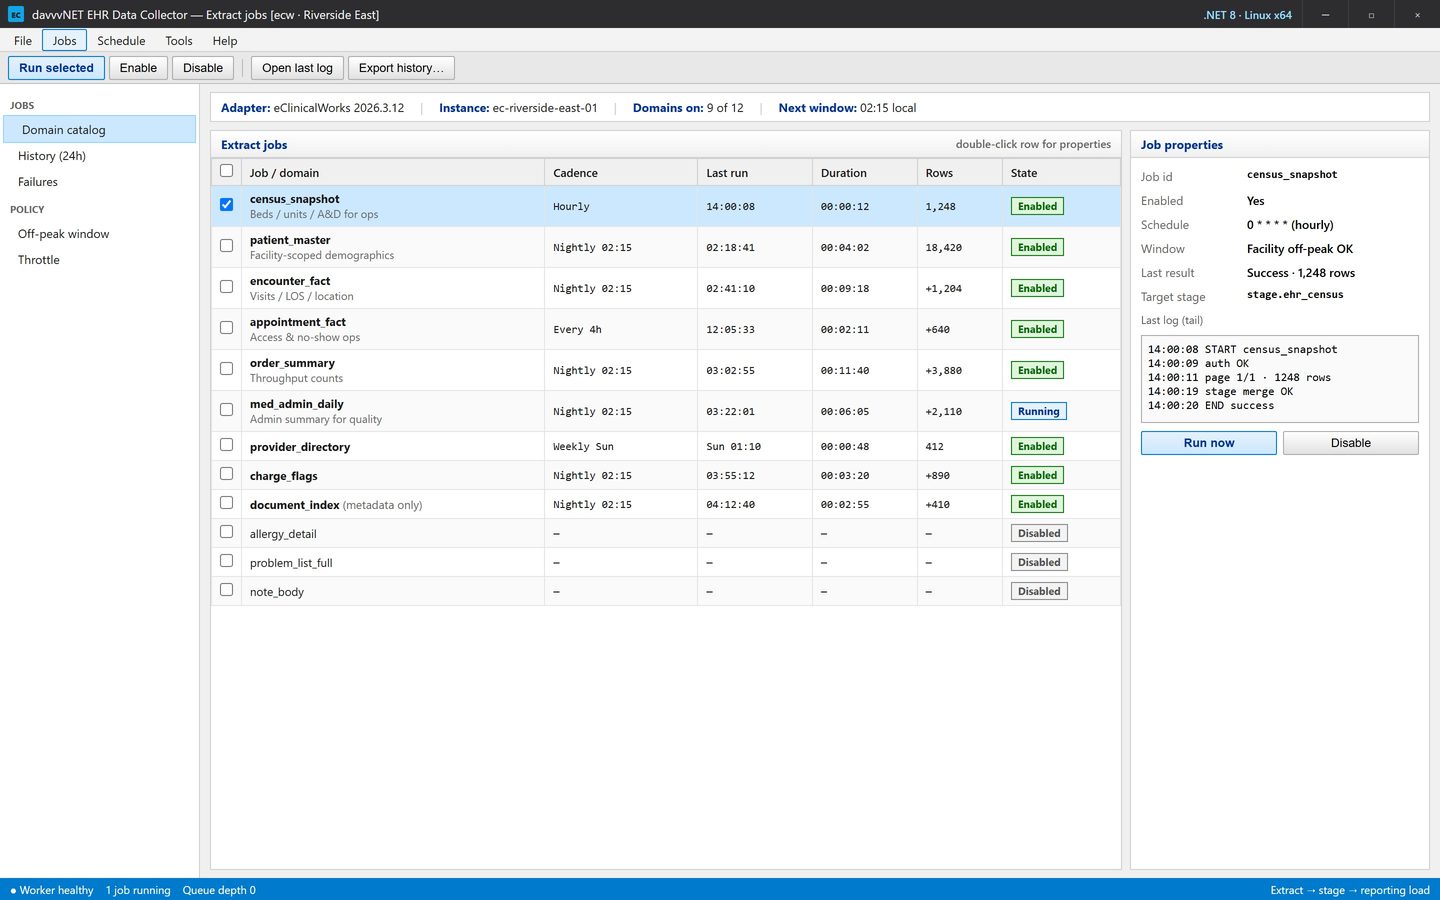
Task: Click rows value 18,420
Action: [943, 247]
